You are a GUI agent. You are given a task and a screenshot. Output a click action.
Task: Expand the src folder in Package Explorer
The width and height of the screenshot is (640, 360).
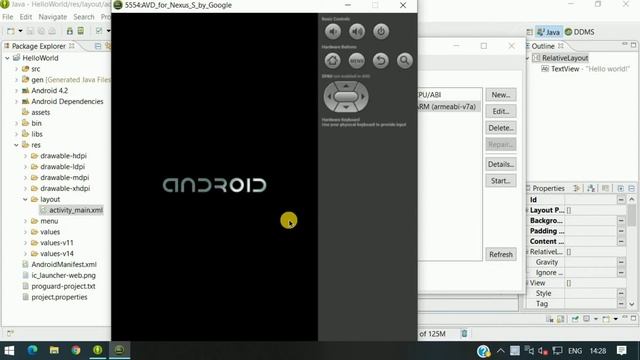point(16,69)
